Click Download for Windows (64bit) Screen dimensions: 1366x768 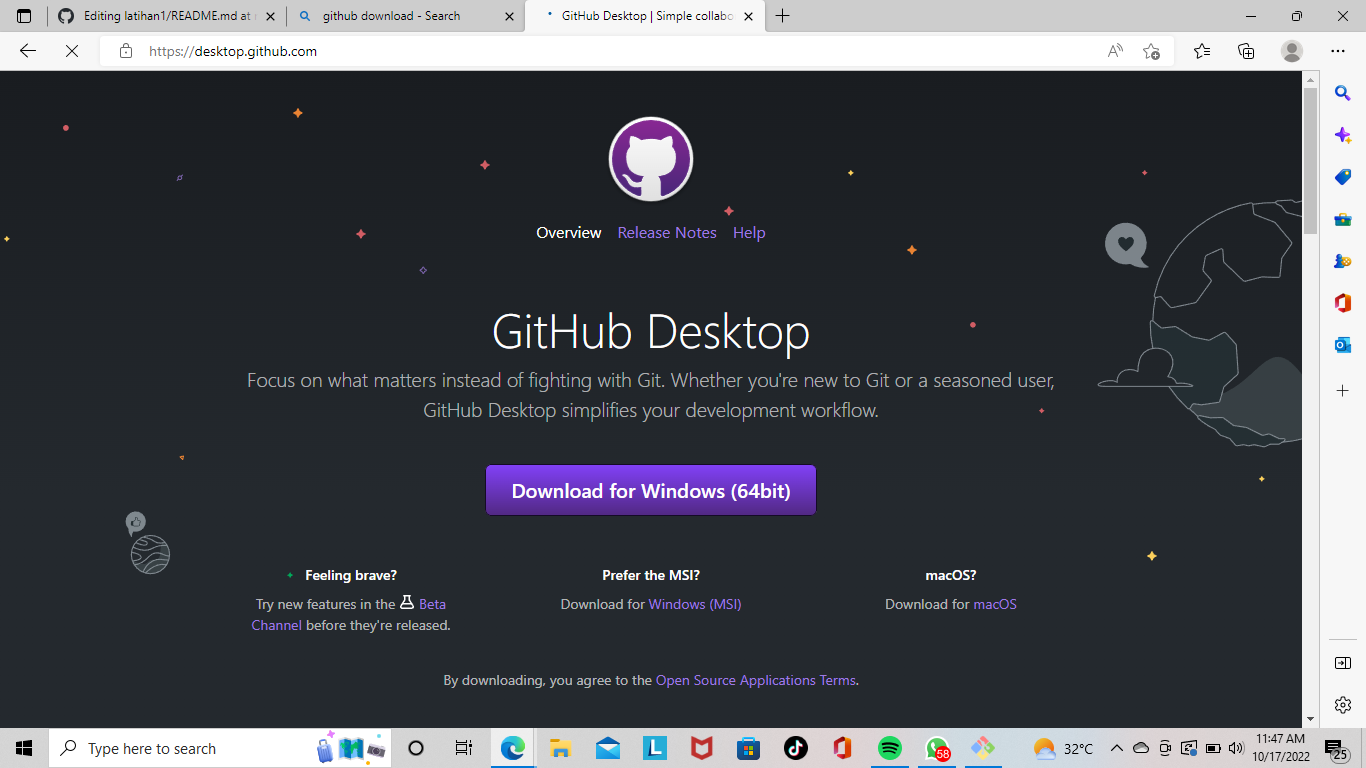pos(650,490)
